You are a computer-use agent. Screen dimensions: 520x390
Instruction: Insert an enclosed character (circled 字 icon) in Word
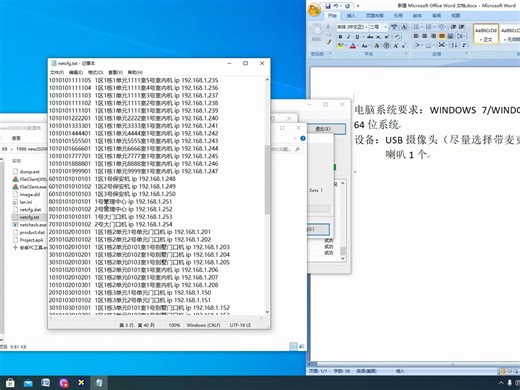[x=386, y=46]
